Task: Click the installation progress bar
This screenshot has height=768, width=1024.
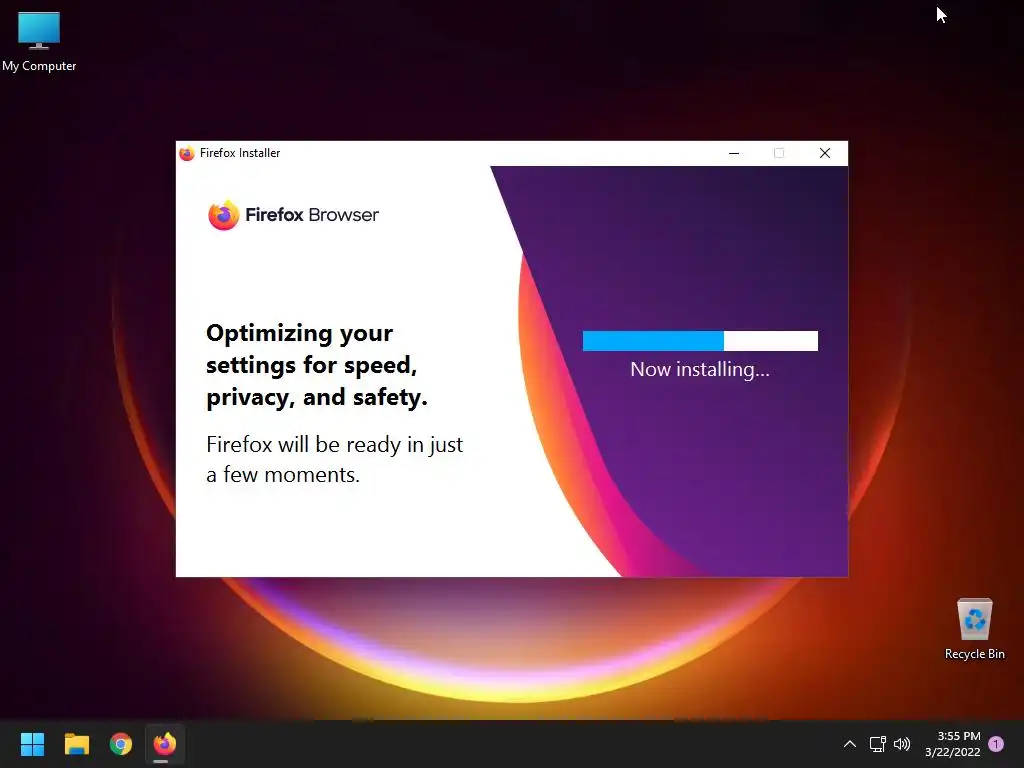Action: tap(700, 341)
